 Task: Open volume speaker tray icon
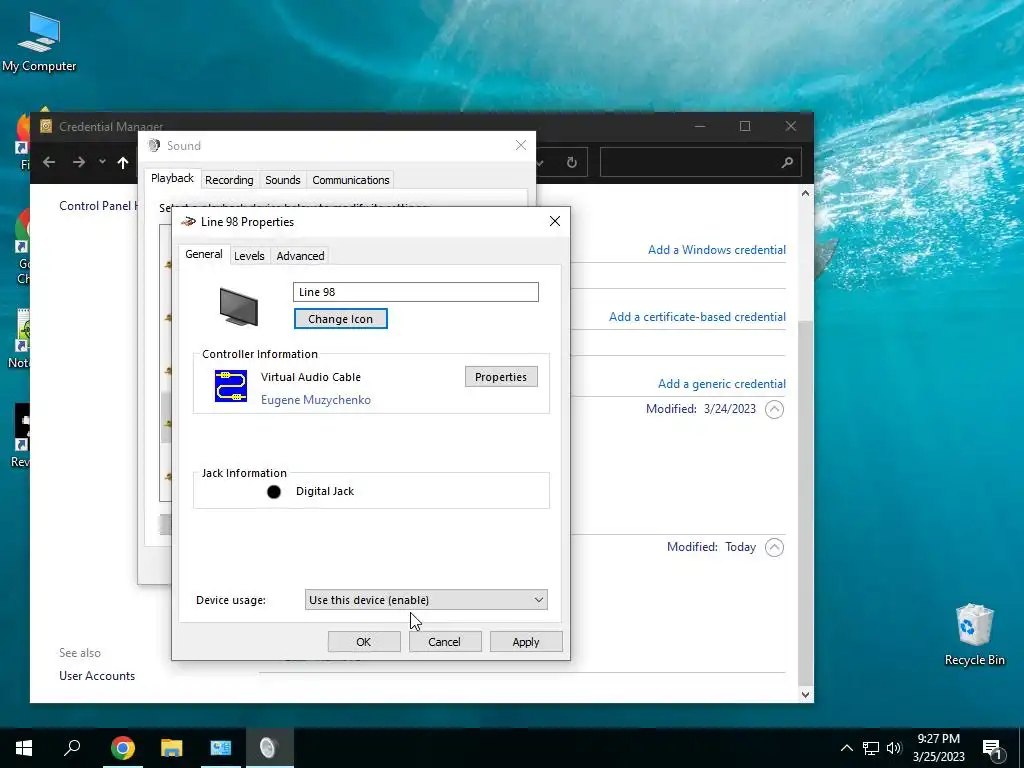click(894, 748)
